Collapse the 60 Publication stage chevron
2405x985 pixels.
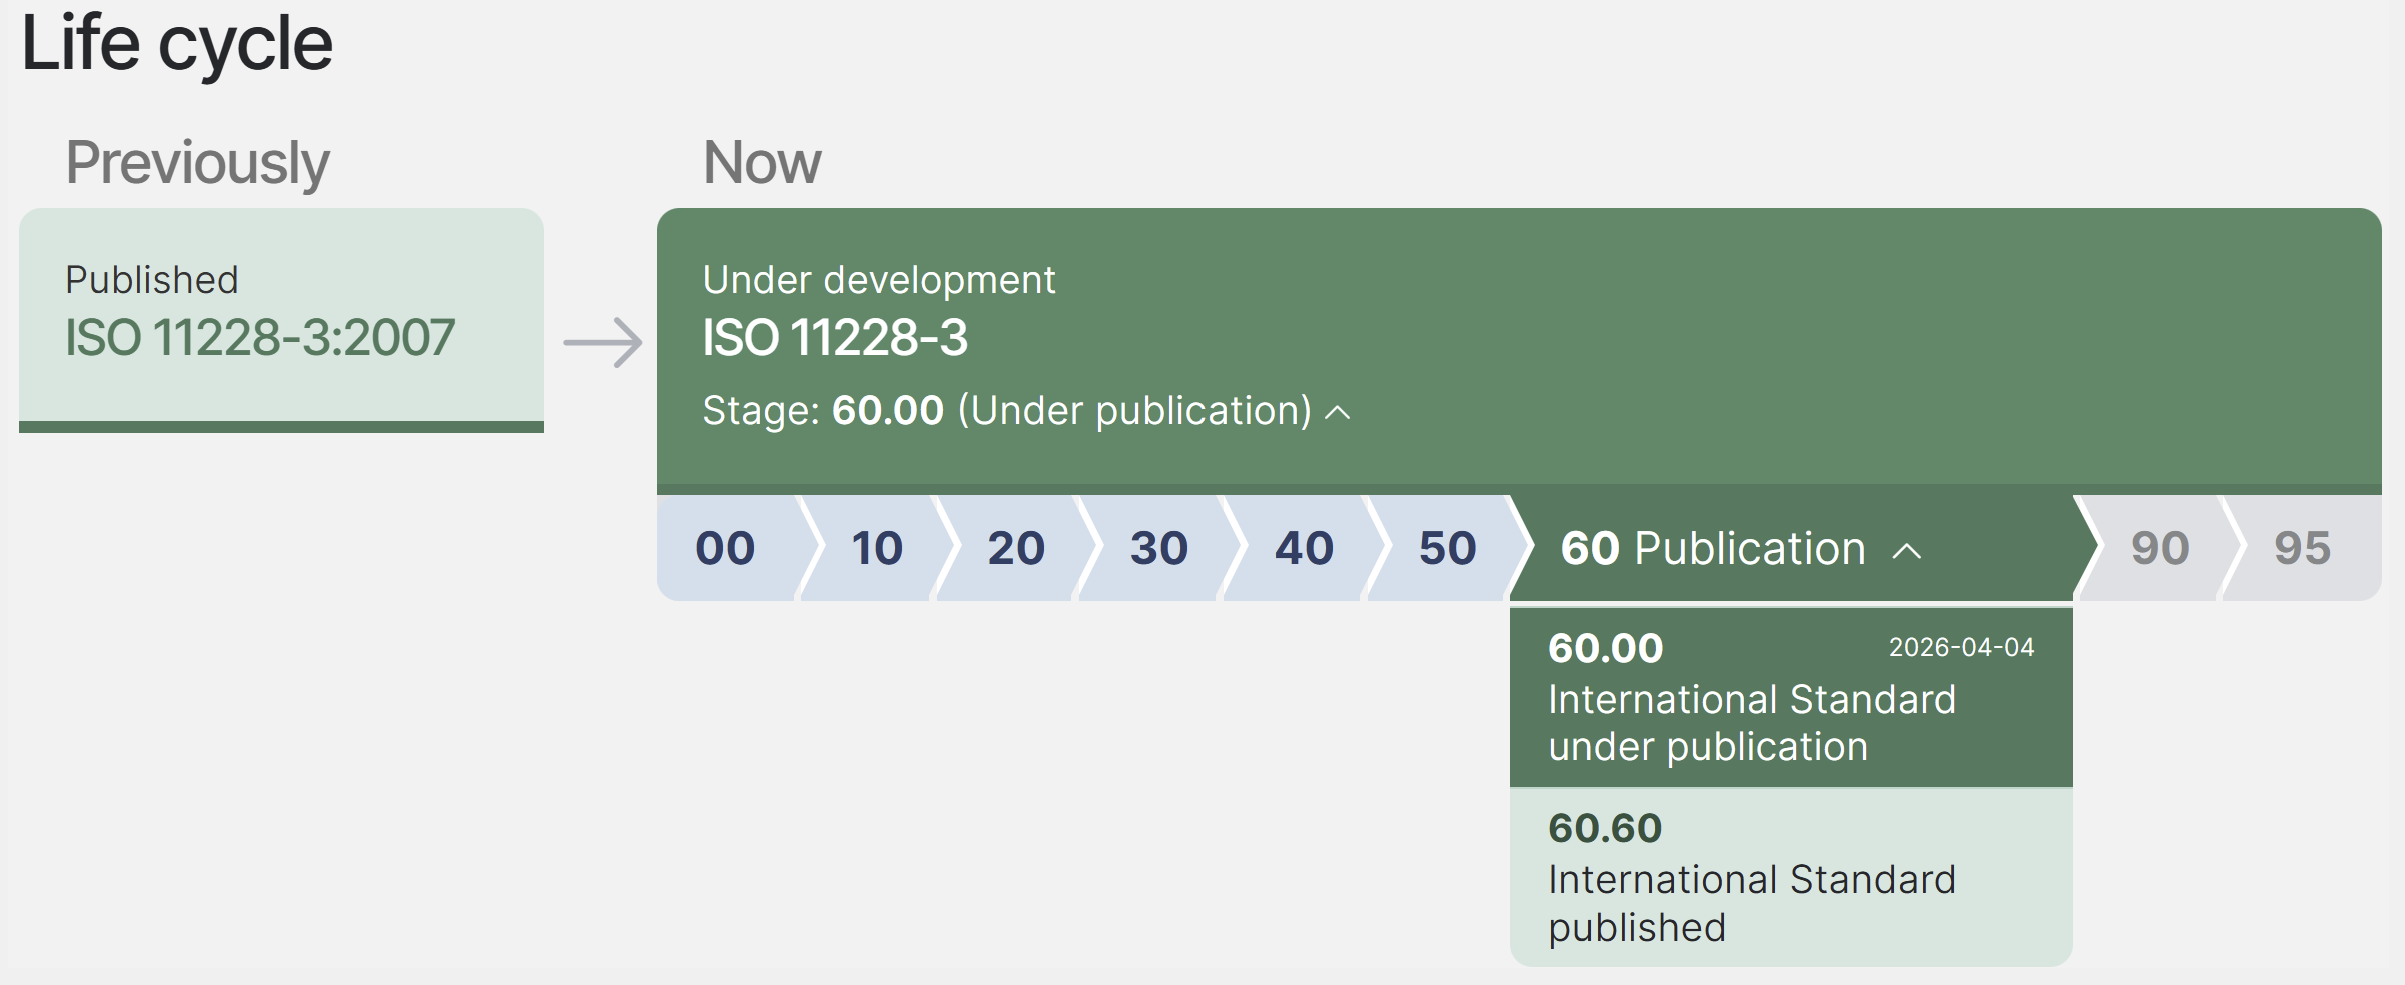pos(1907,551)
